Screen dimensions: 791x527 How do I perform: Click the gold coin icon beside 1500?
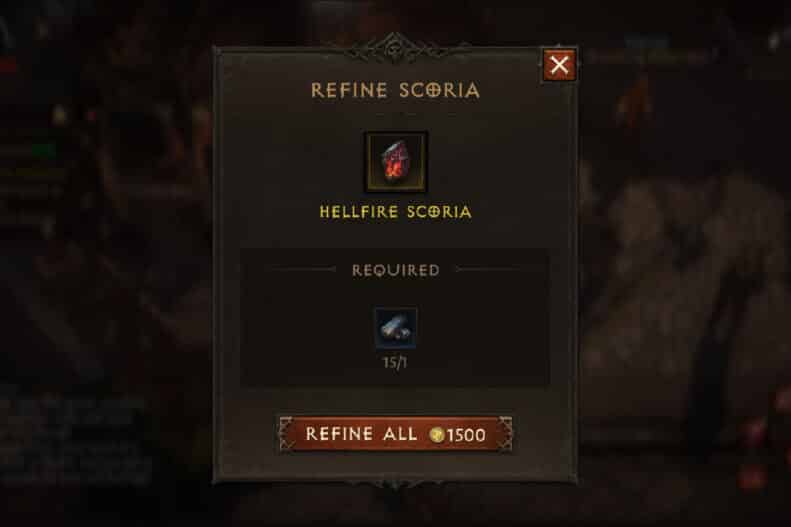(x=437, y=435)
